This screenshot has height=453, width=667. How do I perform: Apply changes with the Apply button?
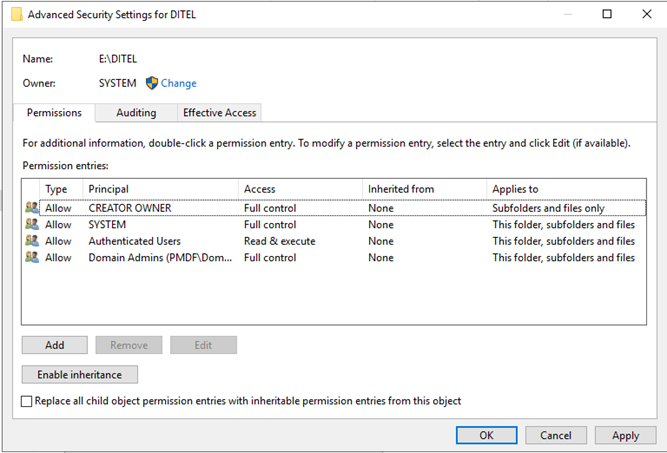(625, 436)
